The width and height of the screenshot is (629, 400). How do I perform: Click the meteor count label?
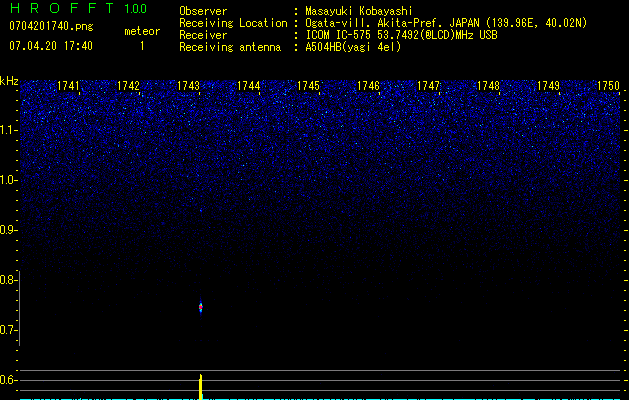click(x=141, y=31)
